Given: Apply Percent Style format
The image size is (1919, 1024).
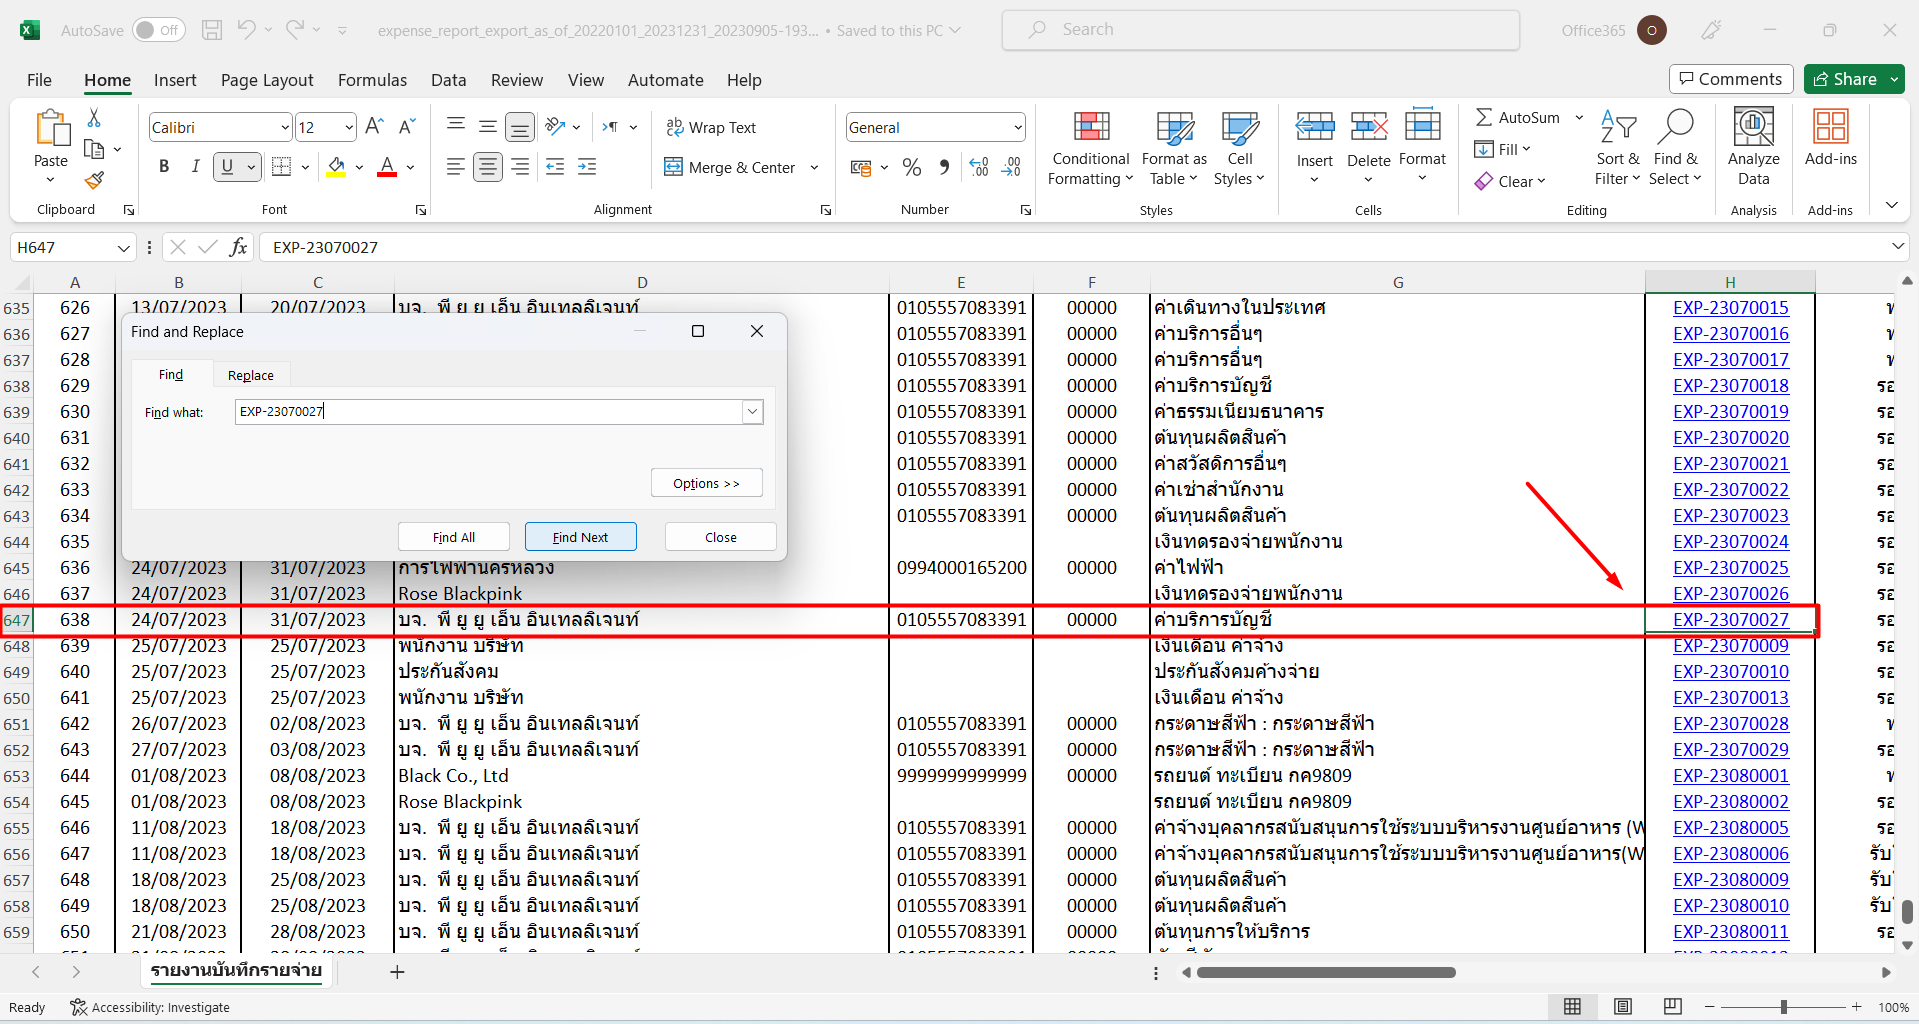Looking at the screenshot, I should click(x=911, y=167).
